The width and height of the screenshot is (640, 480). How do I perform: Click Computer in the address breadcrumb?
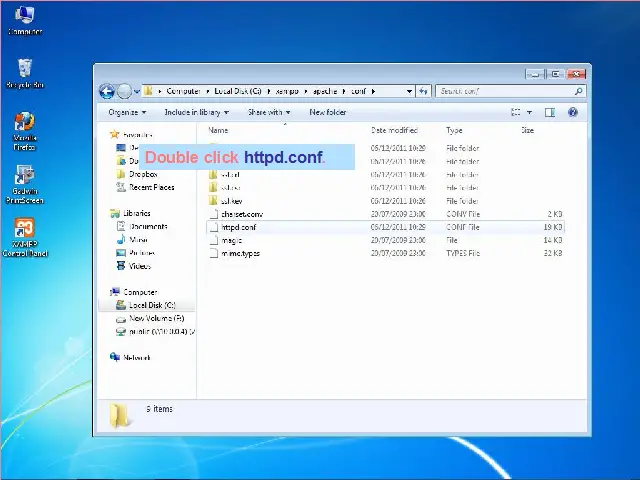tap(183, 91)
